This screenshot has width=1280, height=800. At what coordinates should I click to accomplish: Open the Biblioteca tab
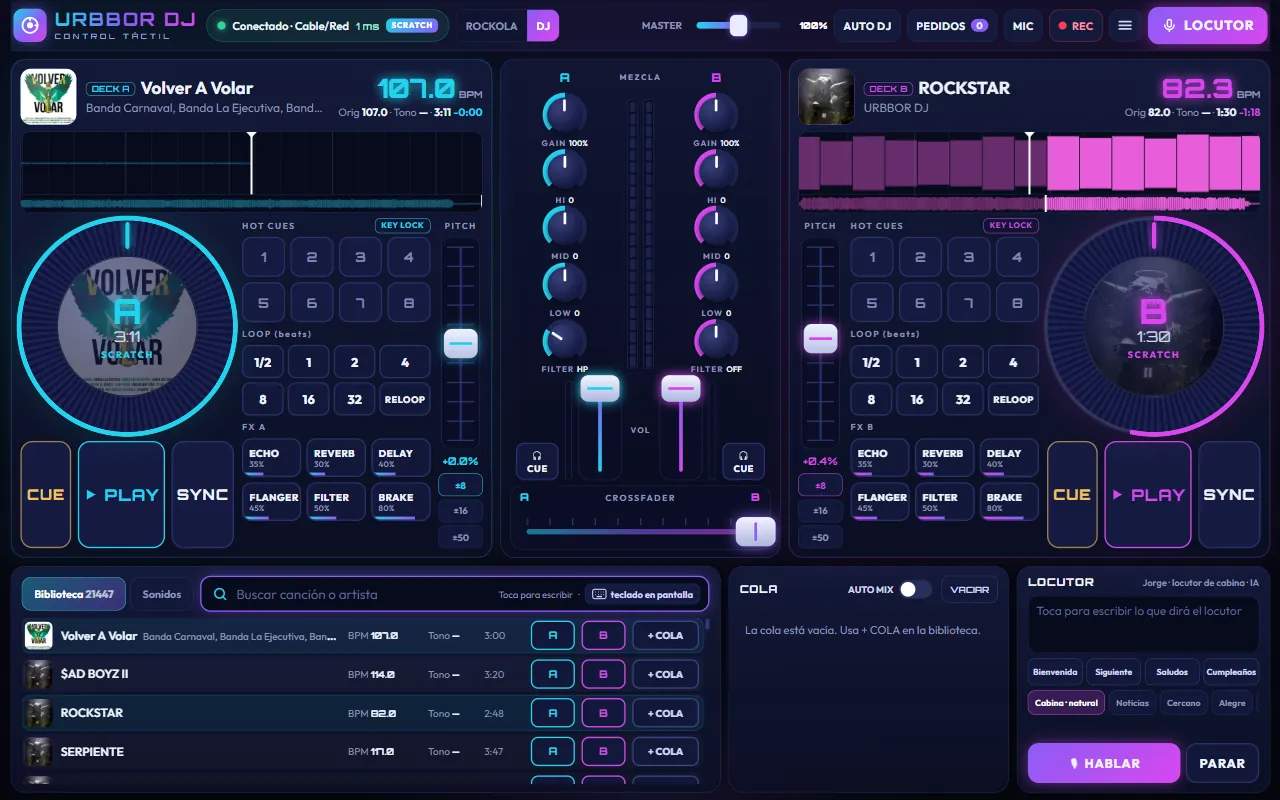74,594
